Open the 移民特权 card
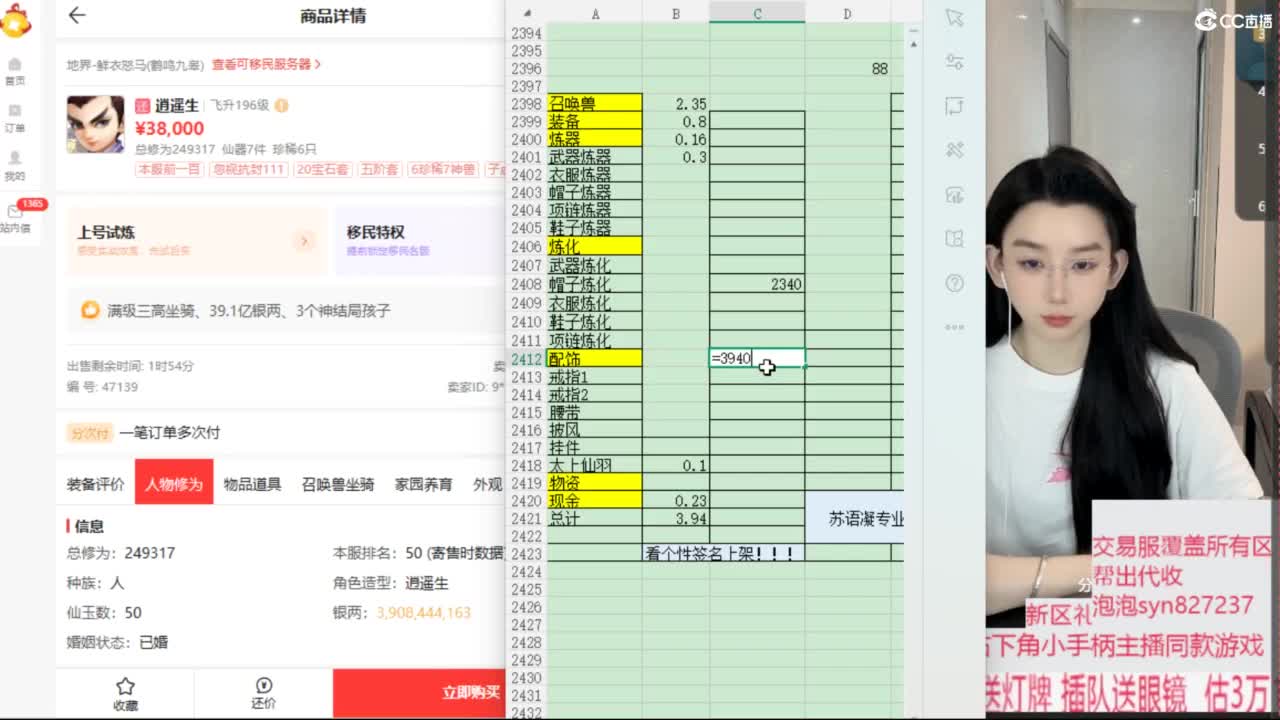 tap(420, 241)
